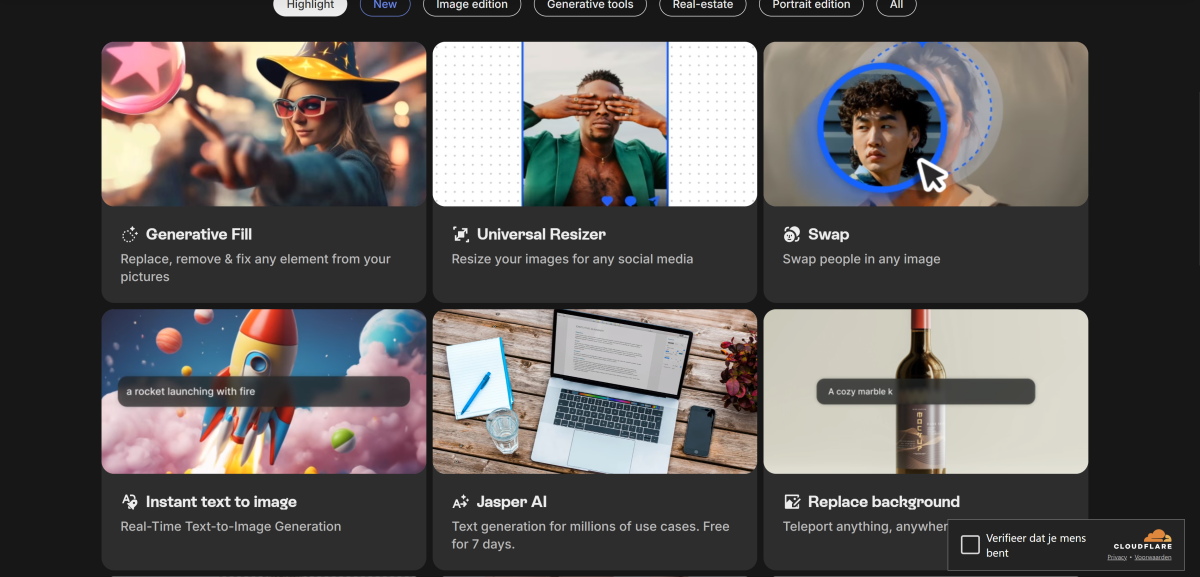Open the Generative Fill title link
1200x577 pixels.
point(198,235)
